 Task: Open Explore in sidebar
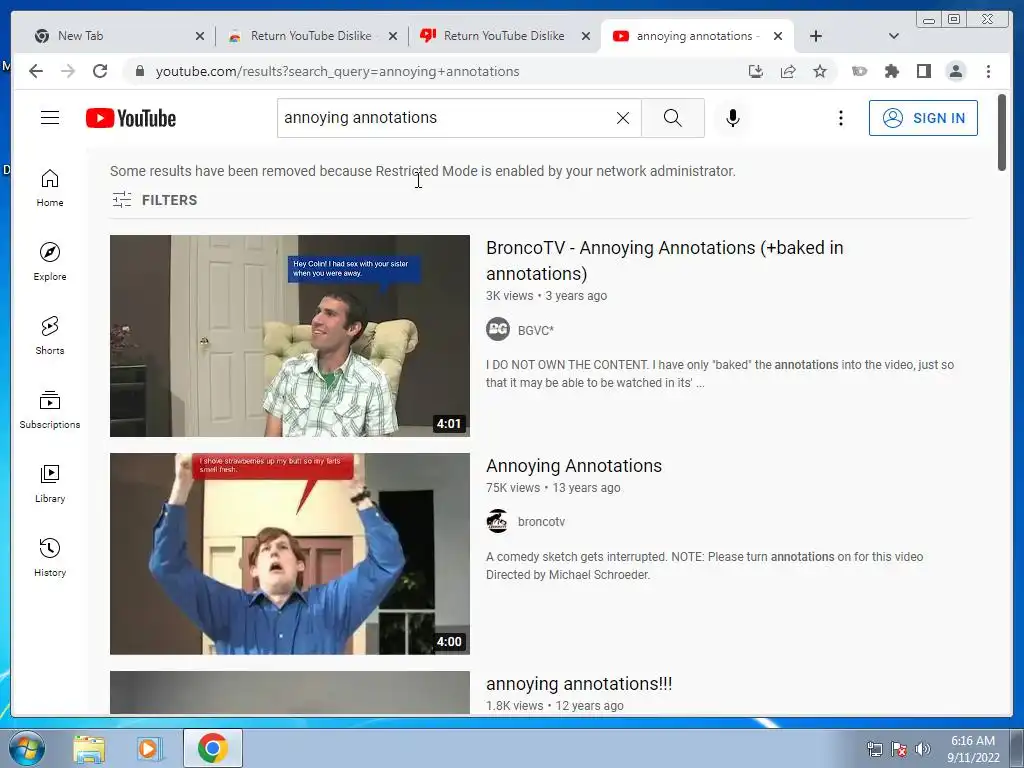pyautogui.click(x=50, y=261)
